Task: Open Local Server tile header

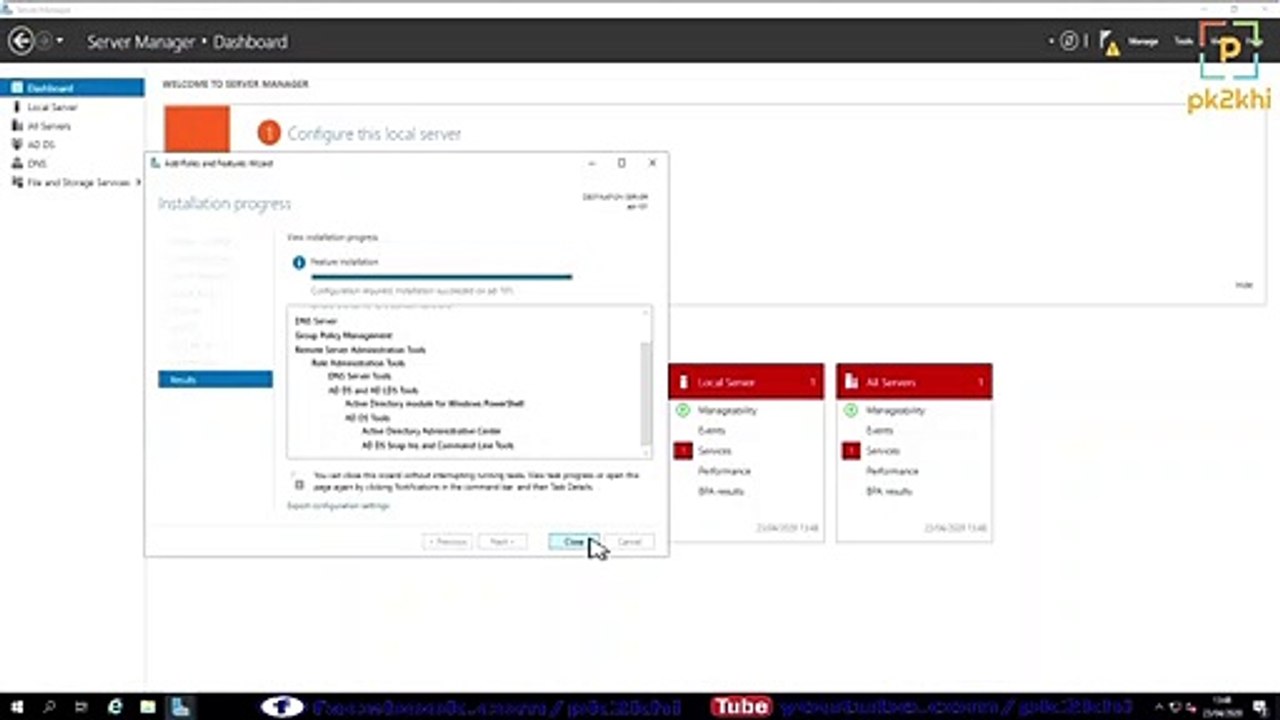Action: (746, 382)
